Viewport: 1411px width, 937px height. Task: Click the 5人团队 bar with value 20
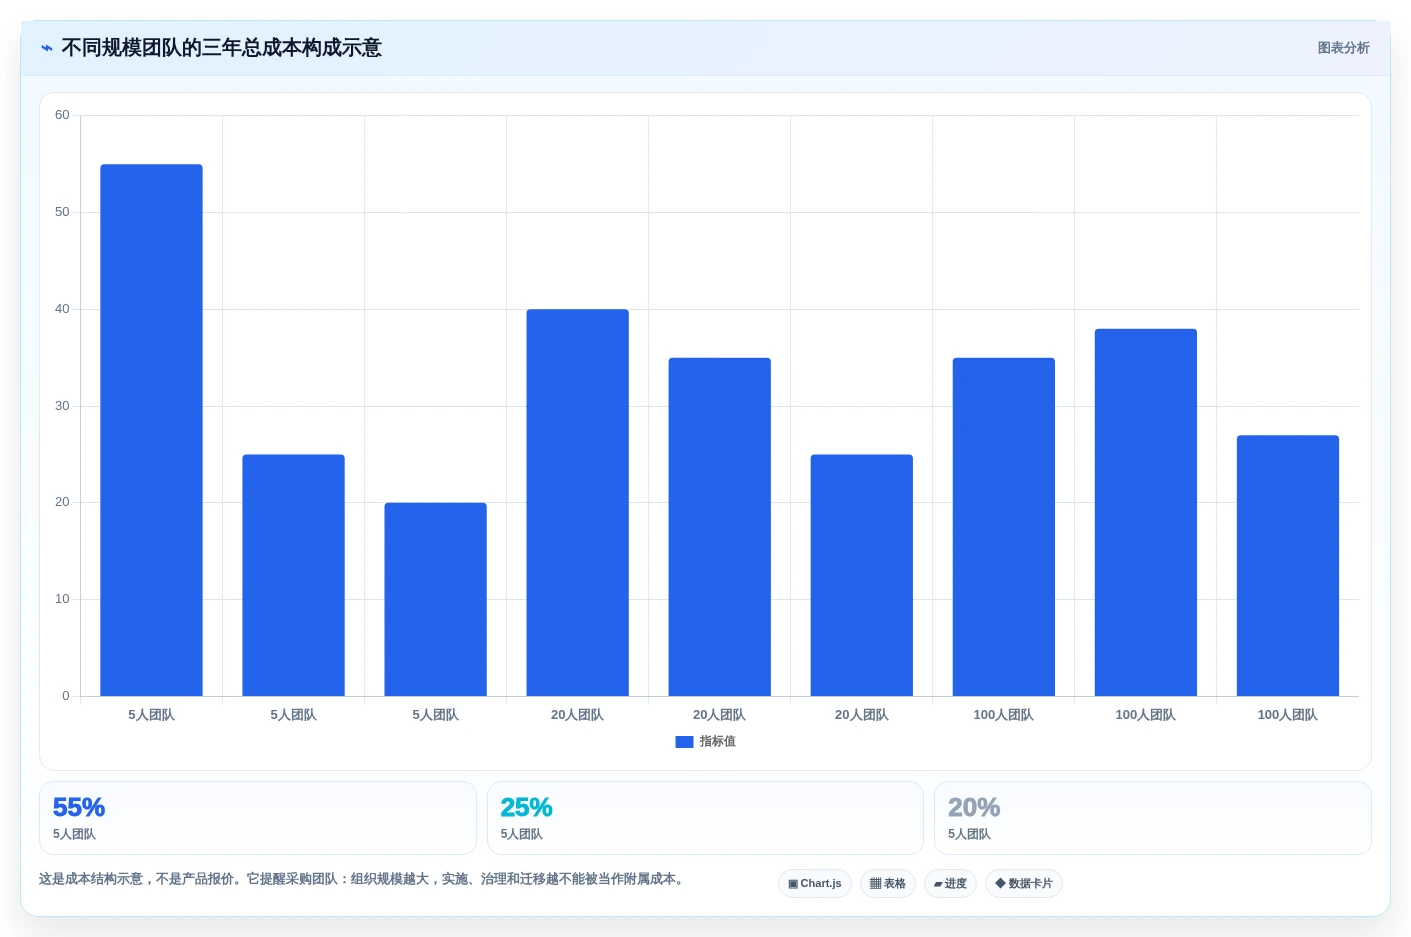[435, 599]
